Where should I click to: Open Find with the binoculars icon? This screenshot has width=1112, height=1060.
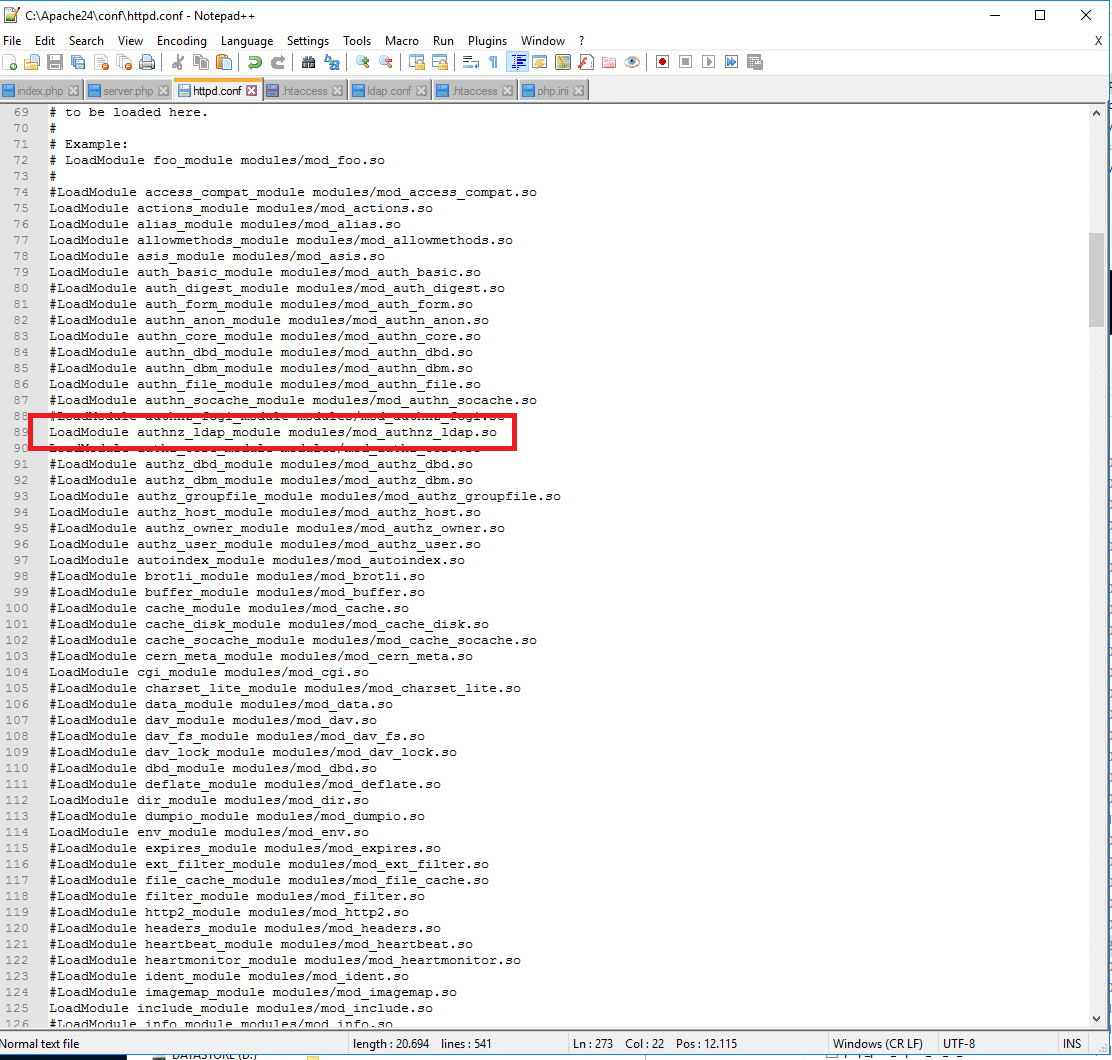coord(308,62)
